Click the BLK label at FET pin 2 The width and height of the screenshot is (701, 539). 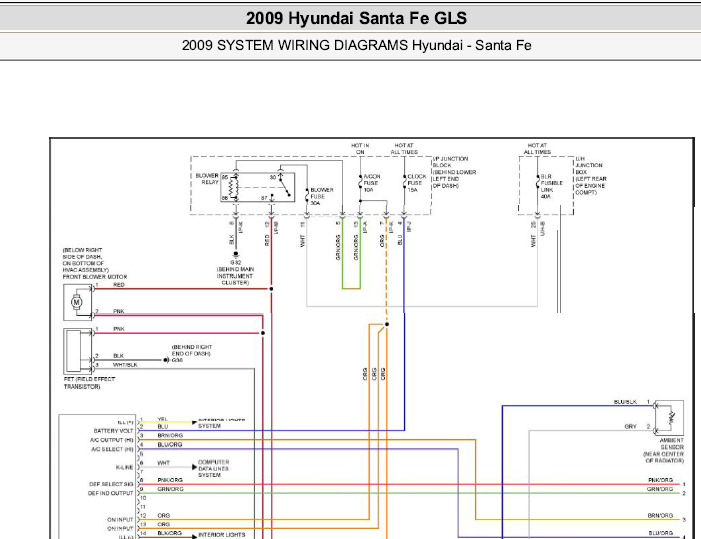click(118, 356)
